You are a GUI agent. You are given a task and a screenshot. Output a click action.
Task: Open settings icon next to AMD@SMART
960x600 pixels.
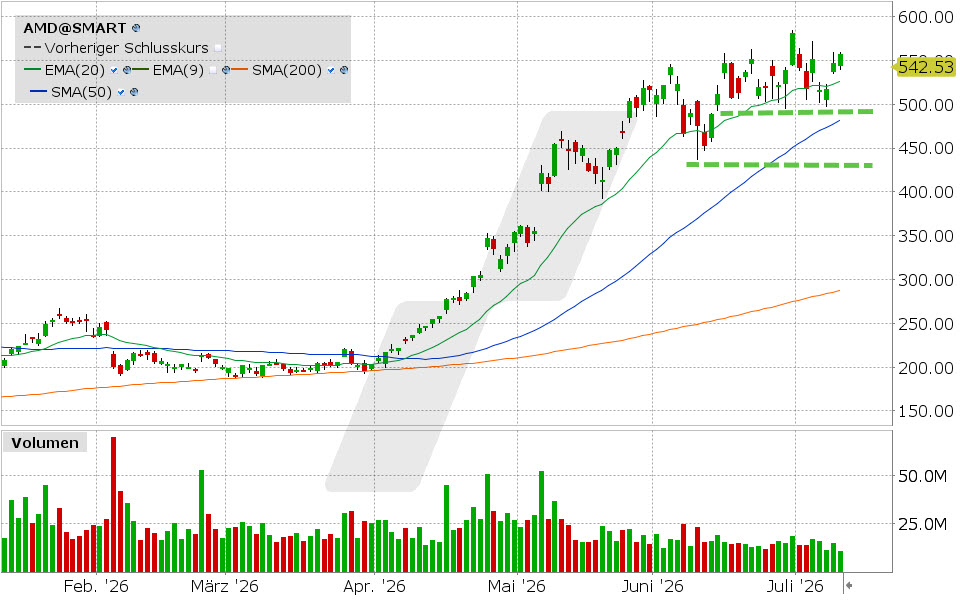click(136, 28)
